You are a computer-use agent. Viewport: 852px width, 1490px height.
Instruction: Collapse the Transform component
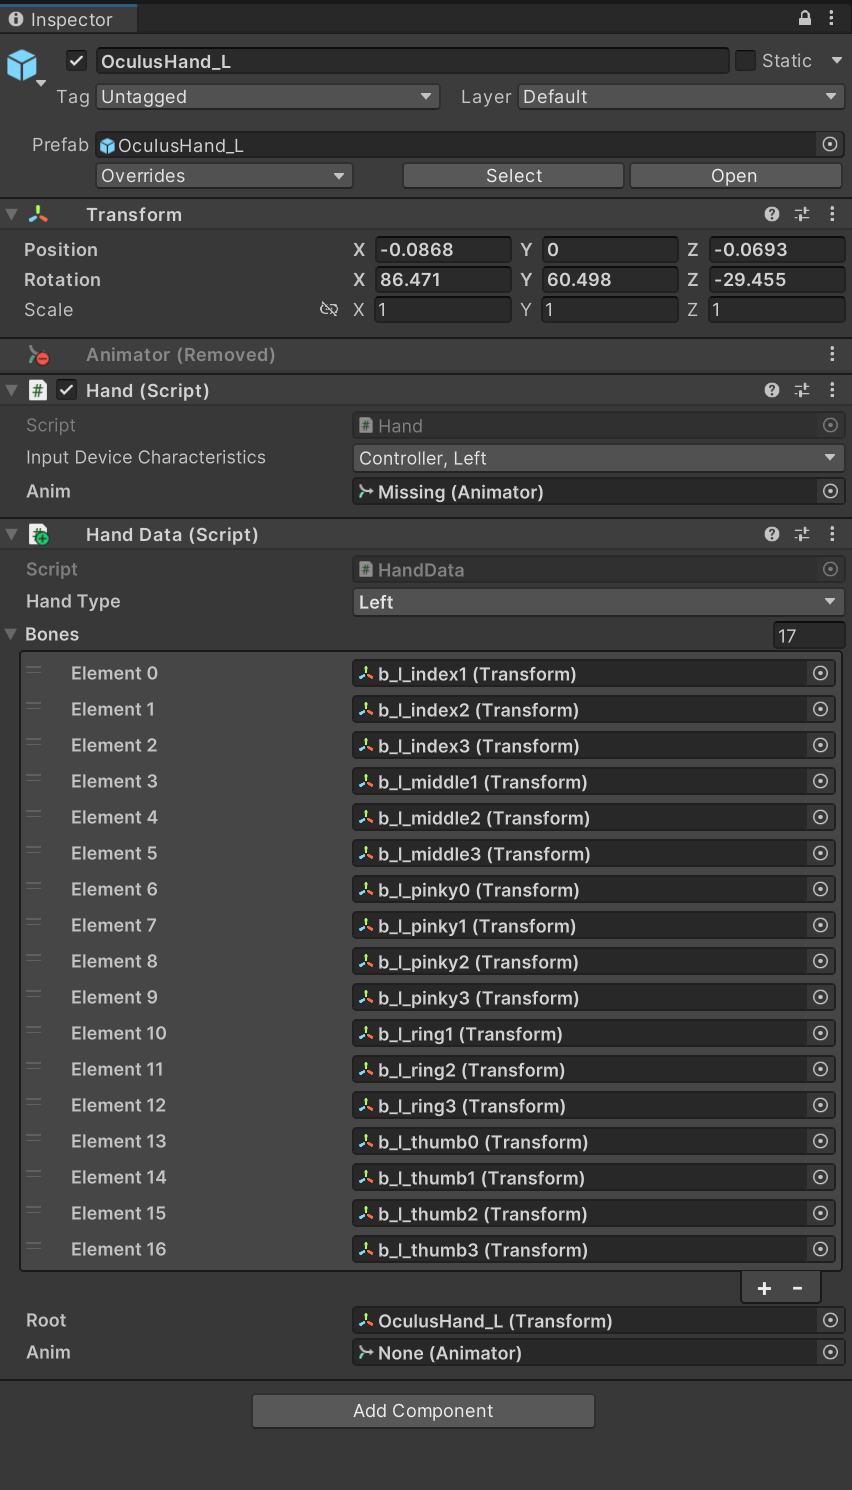(12, 214)
